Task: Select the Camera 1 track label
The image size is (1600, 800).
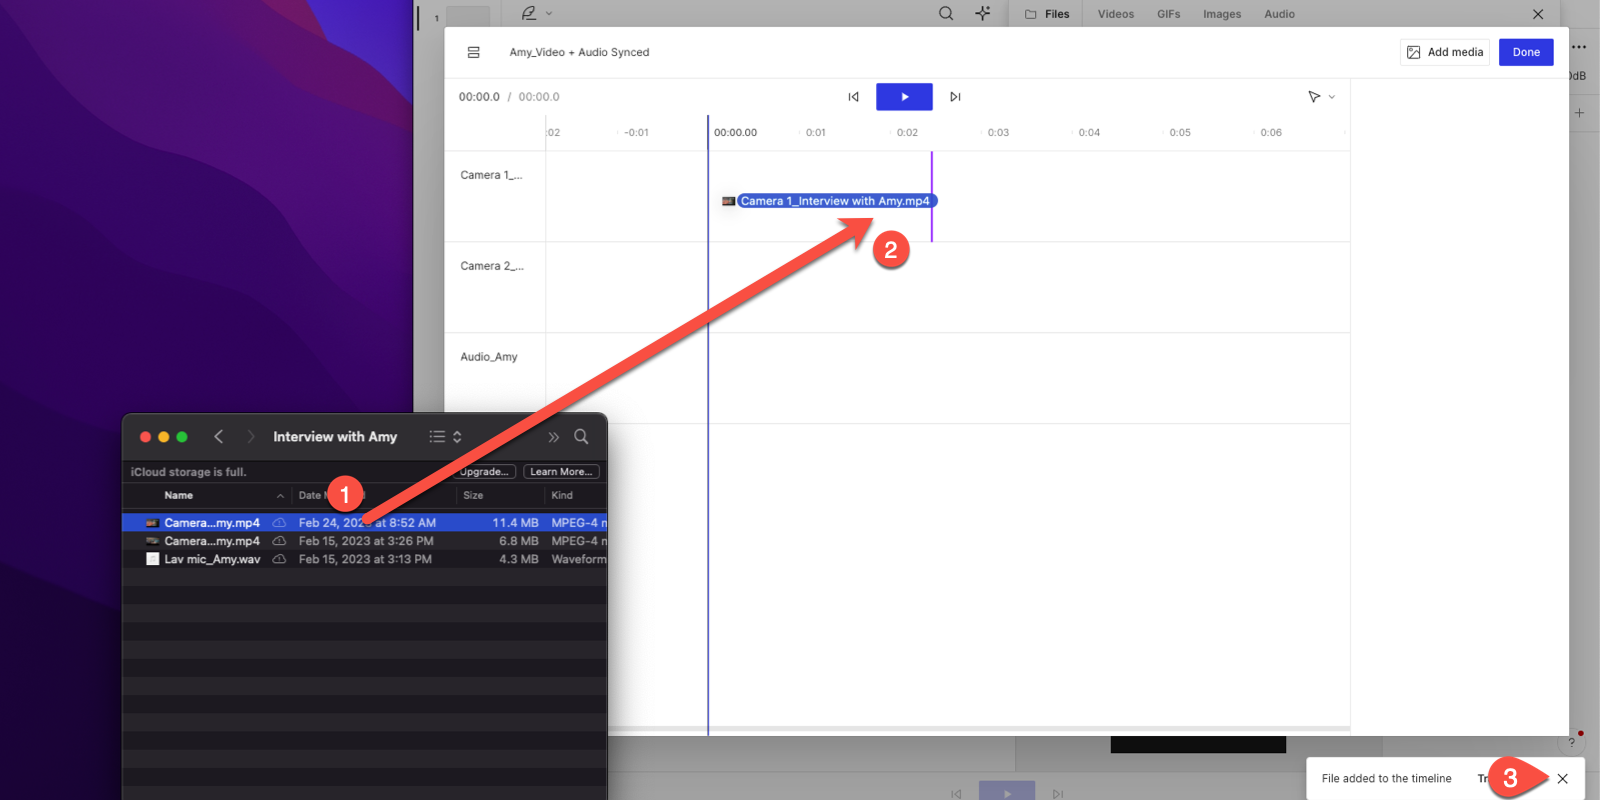Action: pos(491,175)
